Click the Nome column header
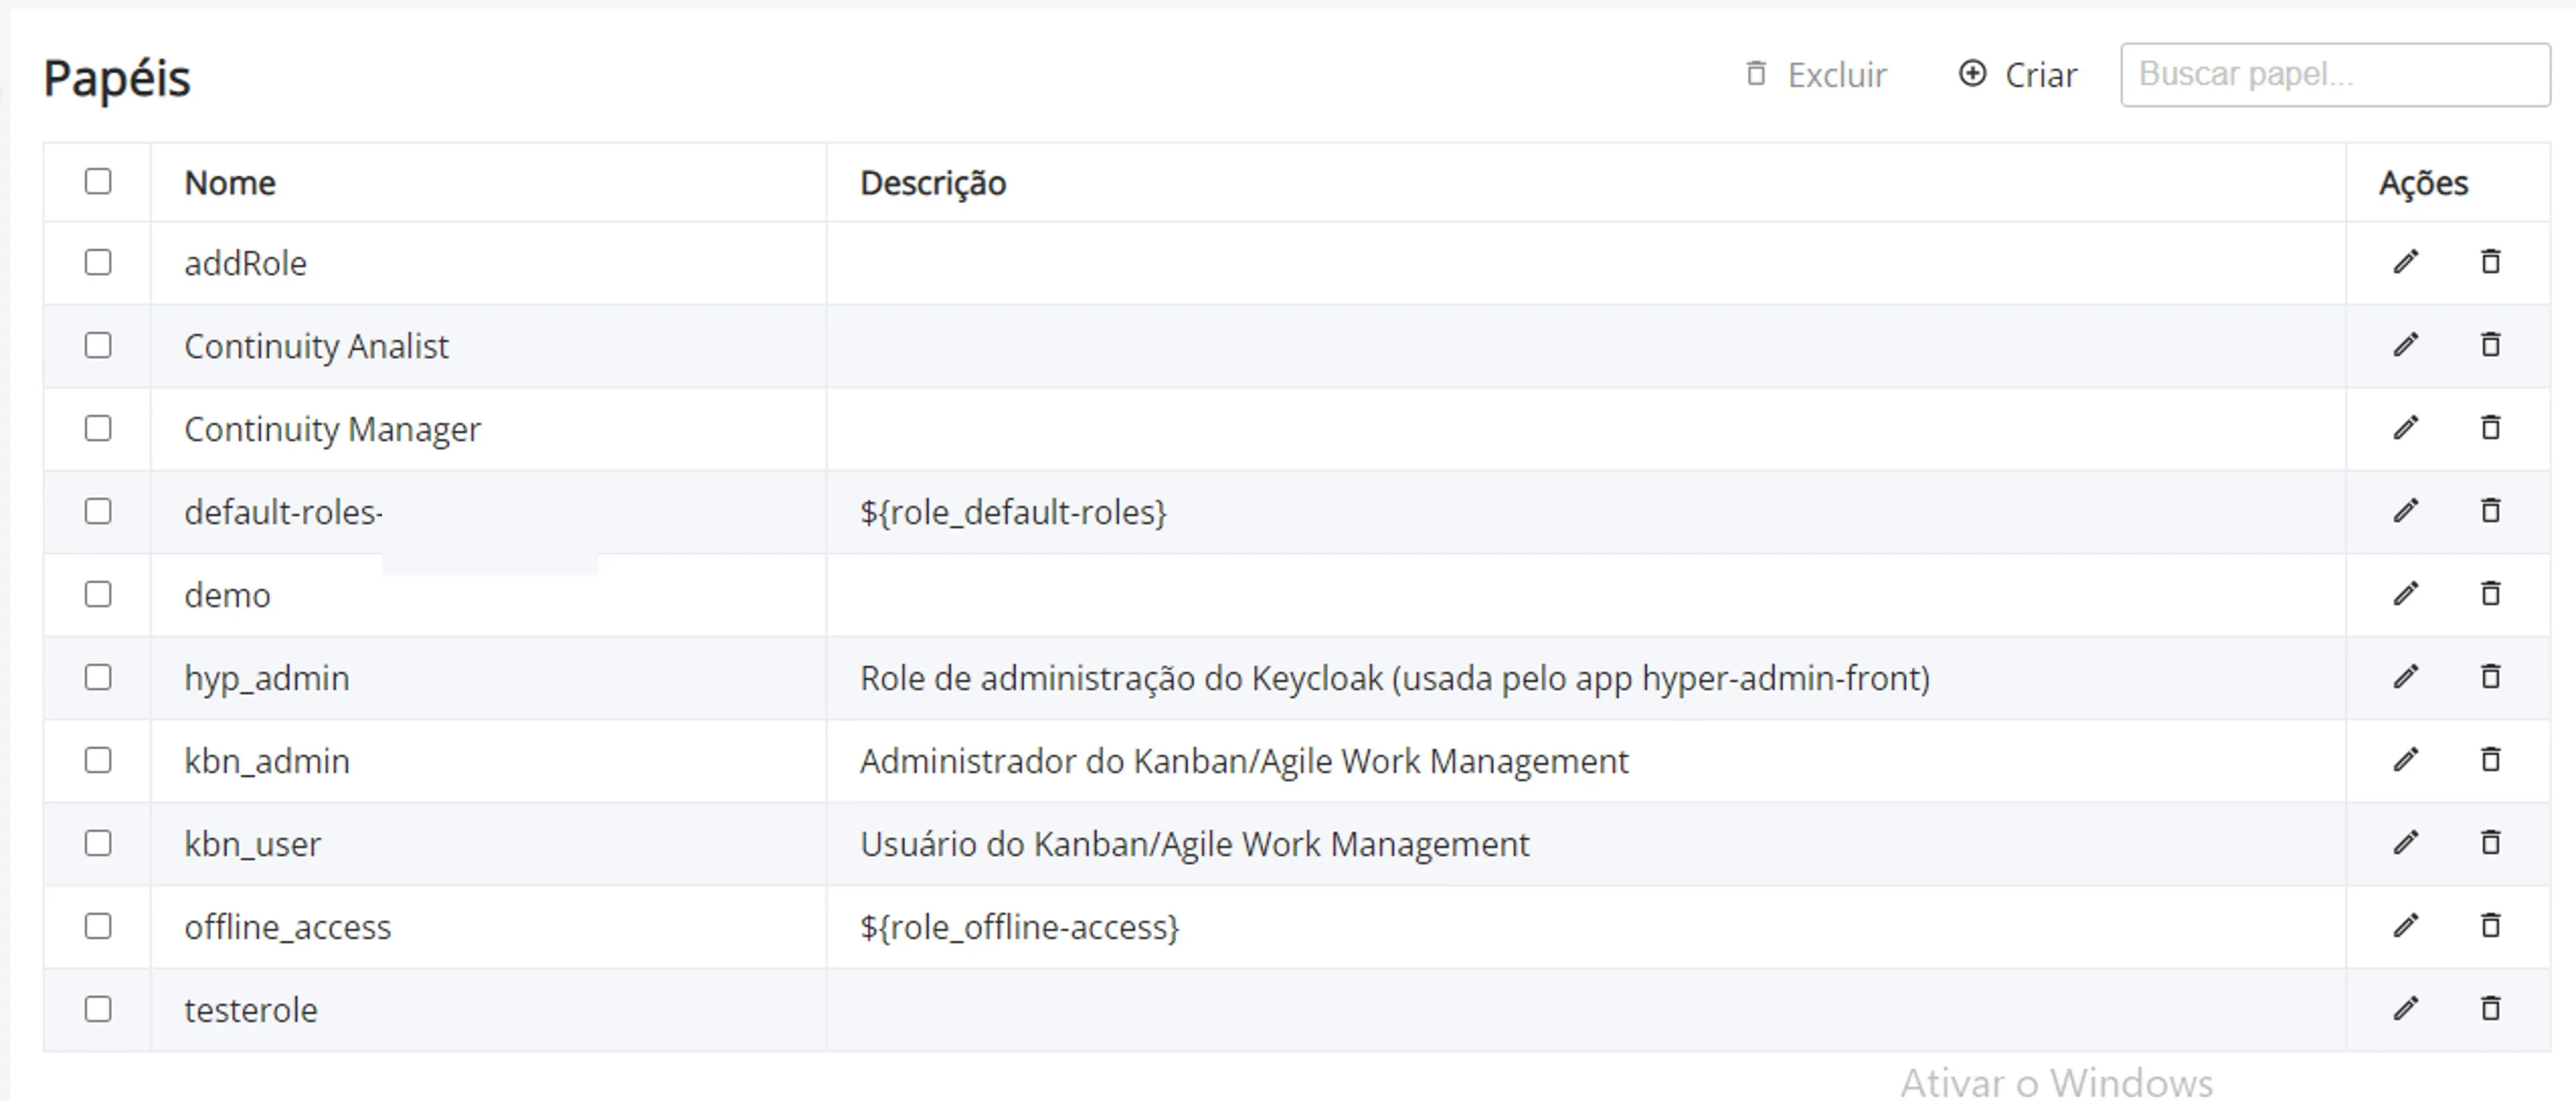 point(230,183)
